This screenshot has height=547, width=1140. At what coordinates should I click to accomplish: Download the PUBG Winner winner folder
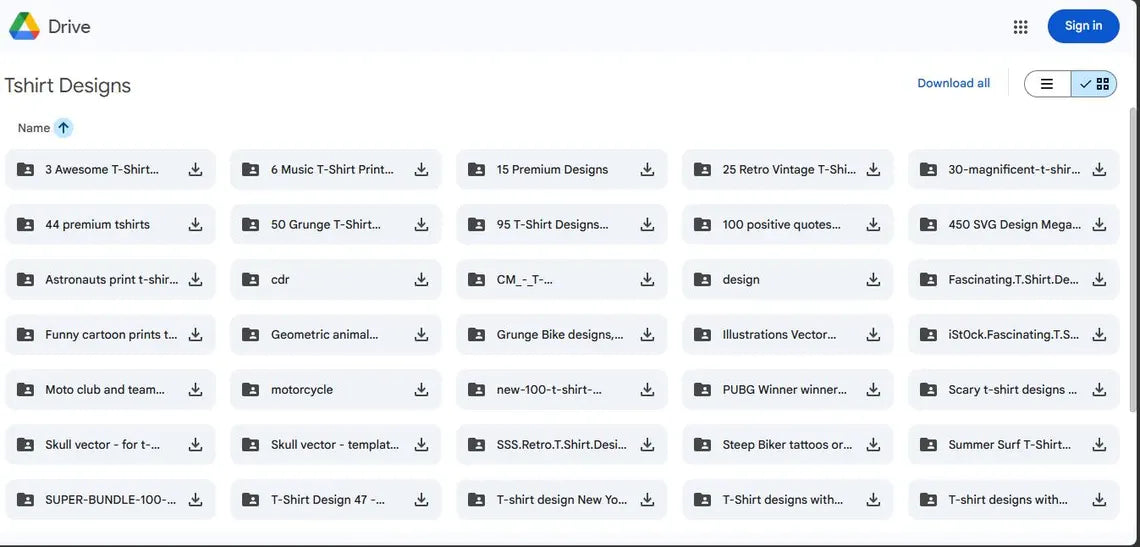pos(873,390)
